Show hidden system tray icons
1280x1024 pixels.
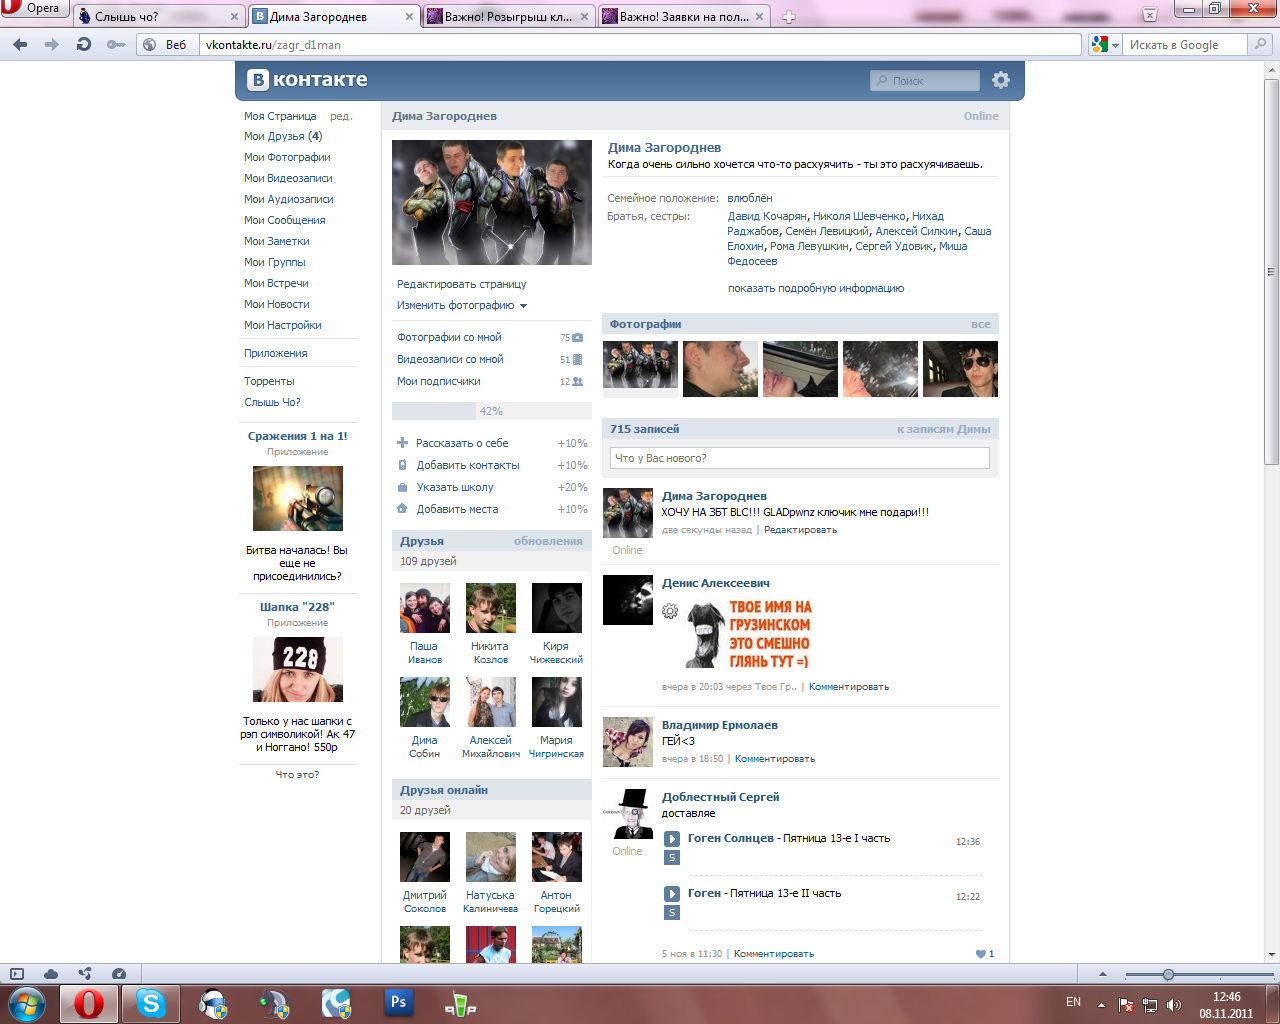pos(1101,1004)
